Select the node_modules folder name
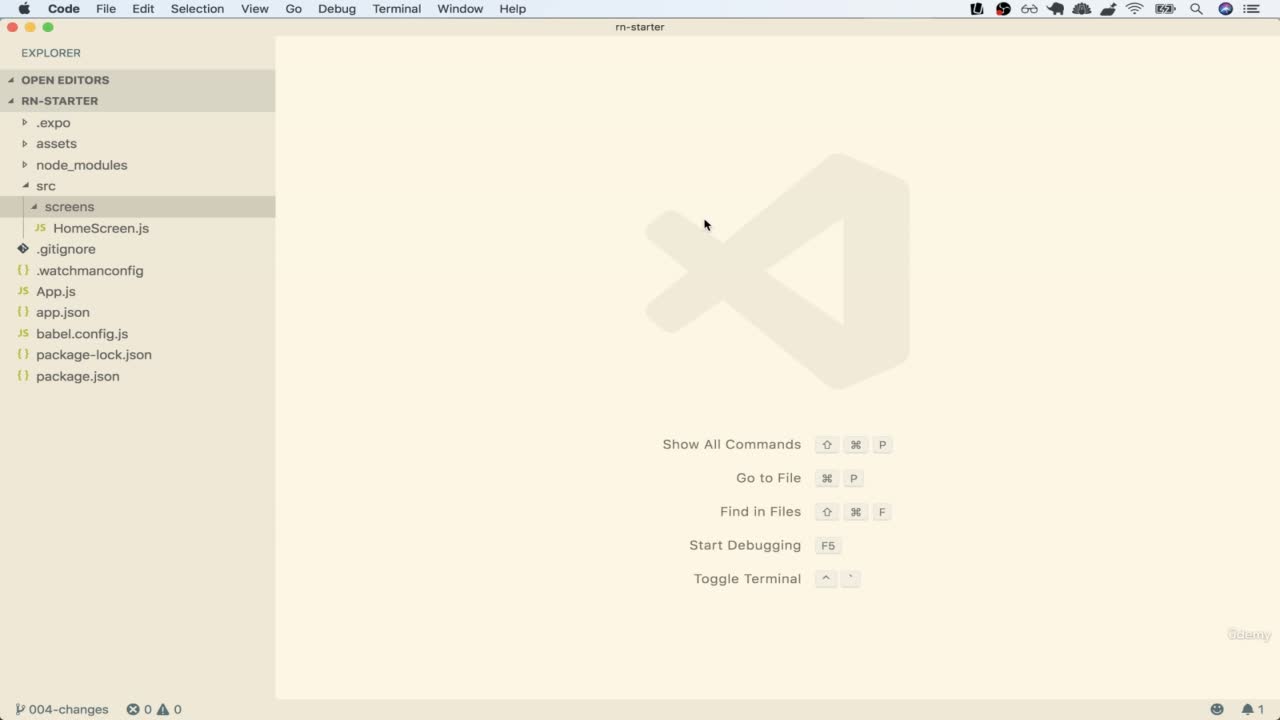 (x=82, y=165)
